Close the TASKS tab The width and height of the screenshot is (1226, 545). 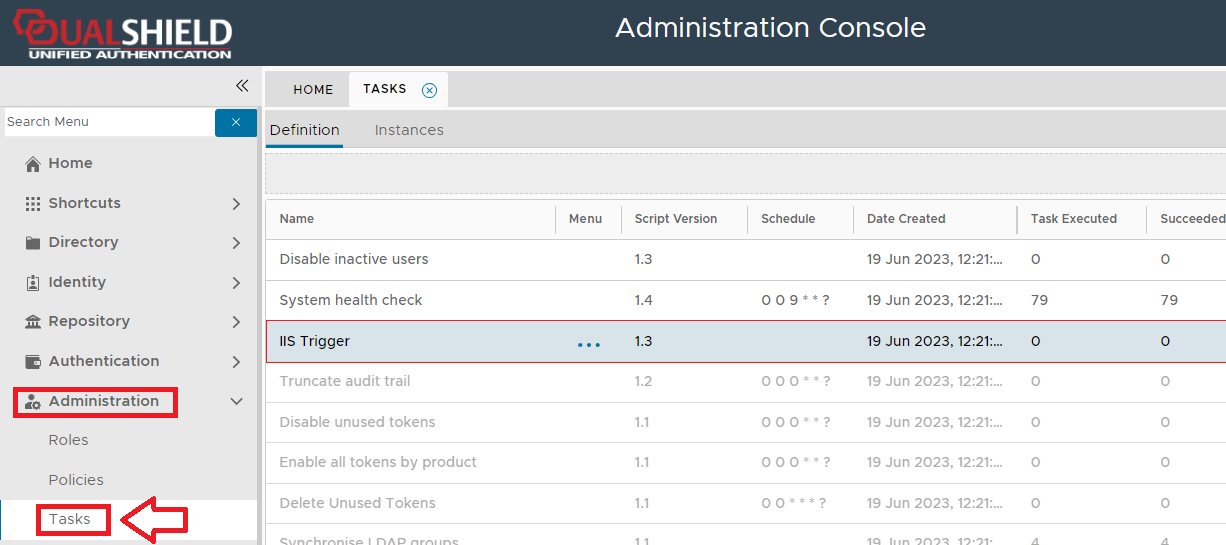pyautogui.click(x=429, y=90)
